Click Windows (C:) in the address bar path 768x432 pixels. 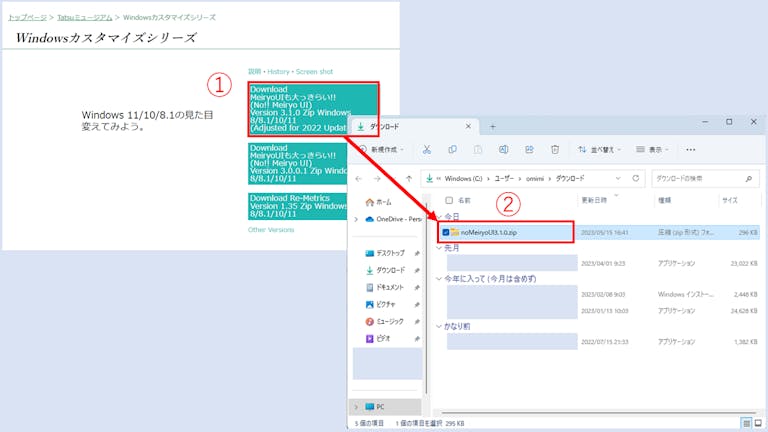click(463, 179)
